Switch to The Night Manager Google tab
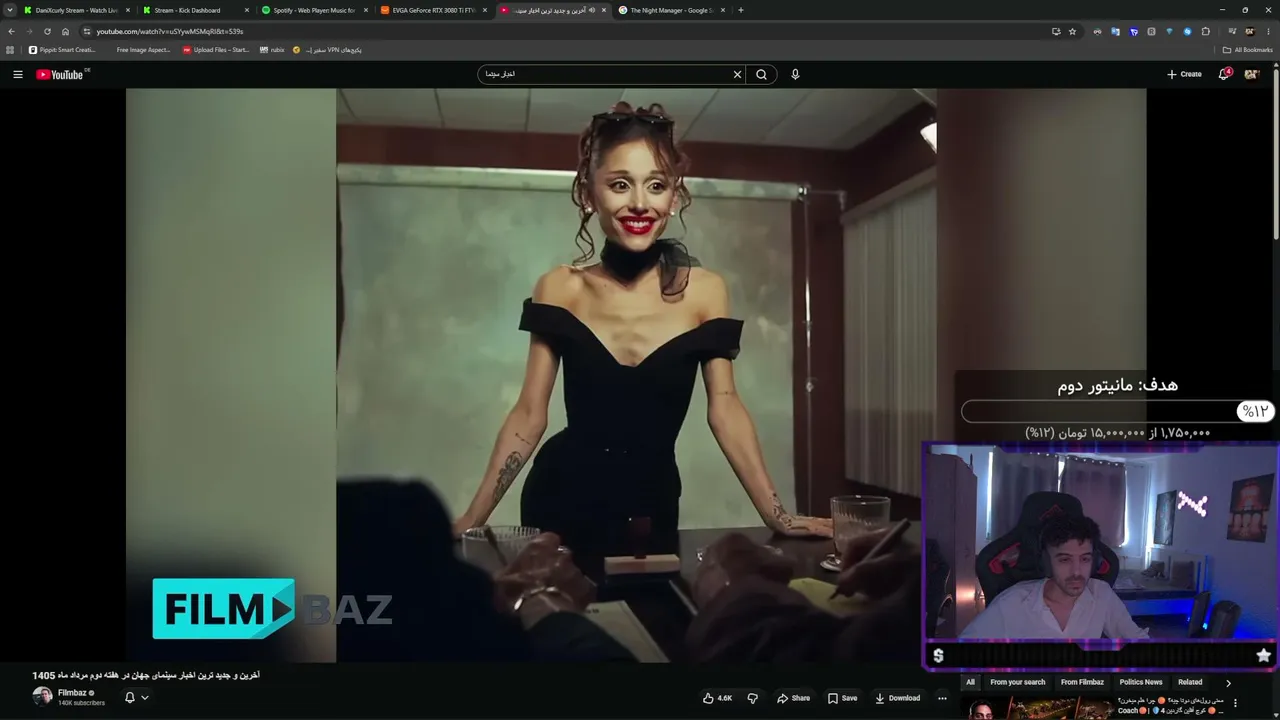This screenshot has width=1280, height=720. (x=671, y=10)
